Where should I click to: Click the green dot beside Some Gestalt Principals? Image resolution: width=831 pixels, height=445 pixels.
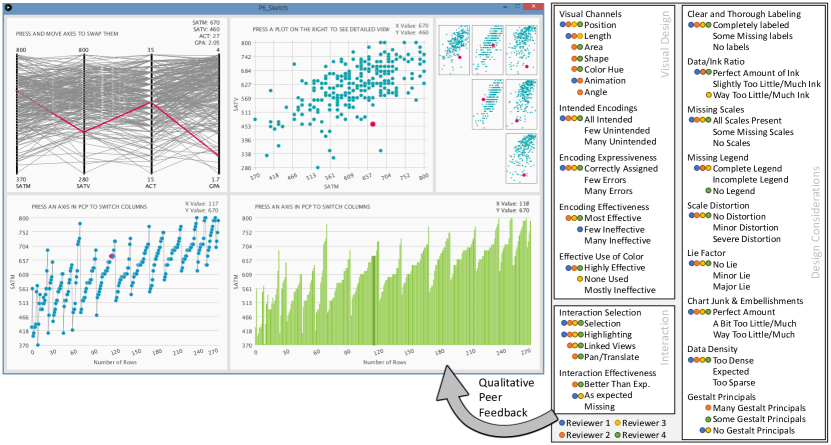(708, 419)
